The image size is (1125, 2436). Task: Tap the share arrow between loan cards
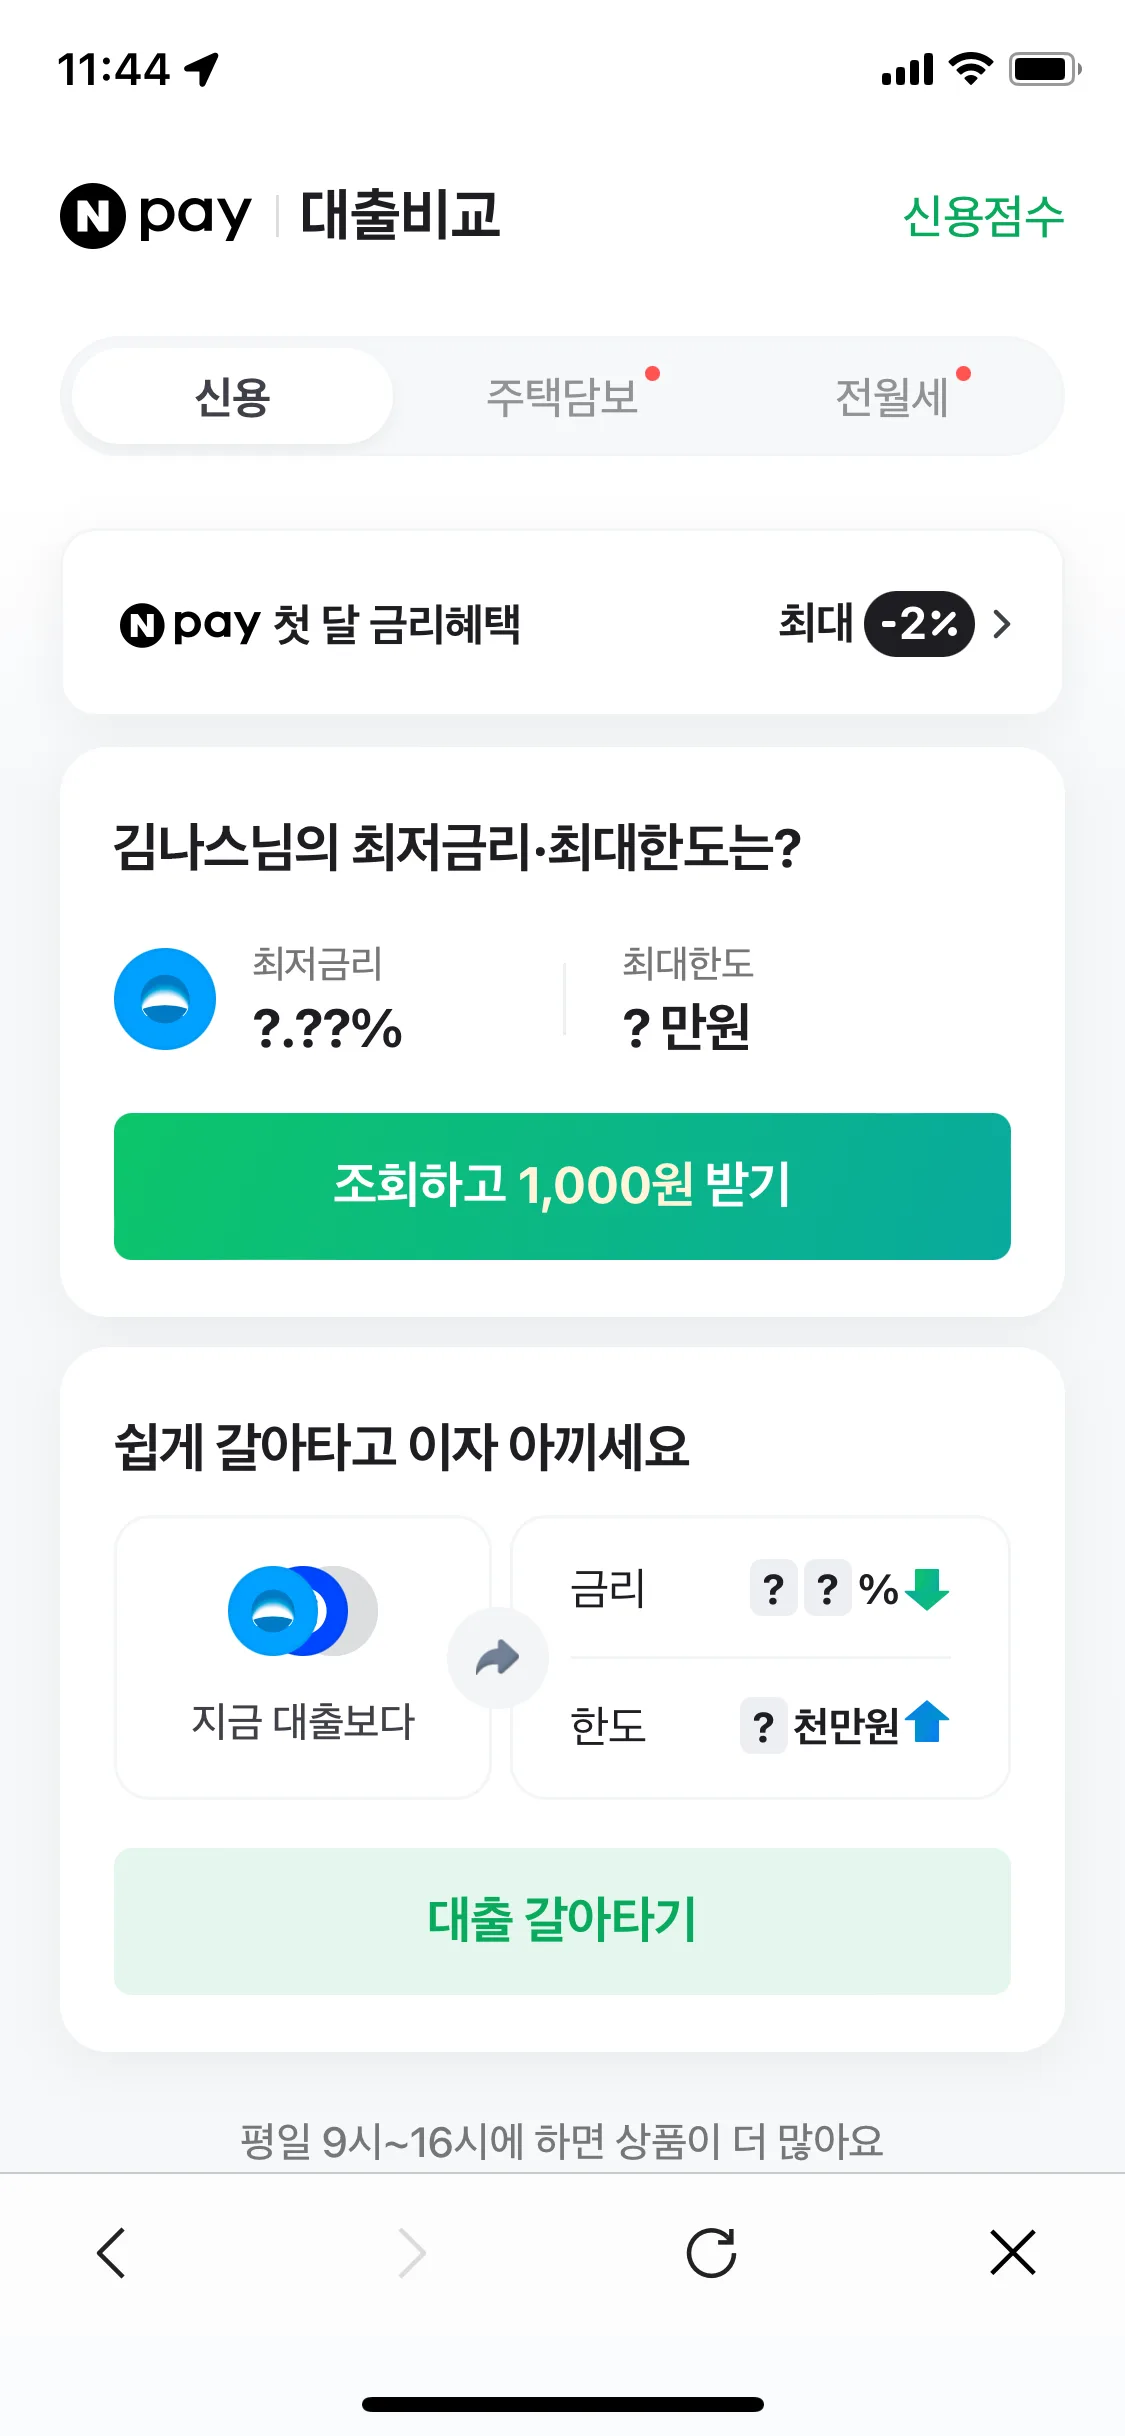coord(497,1657)
